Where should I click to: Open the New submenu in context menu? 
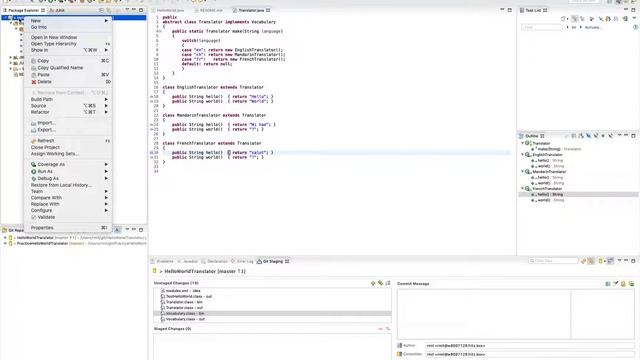(x=68, y=20)
